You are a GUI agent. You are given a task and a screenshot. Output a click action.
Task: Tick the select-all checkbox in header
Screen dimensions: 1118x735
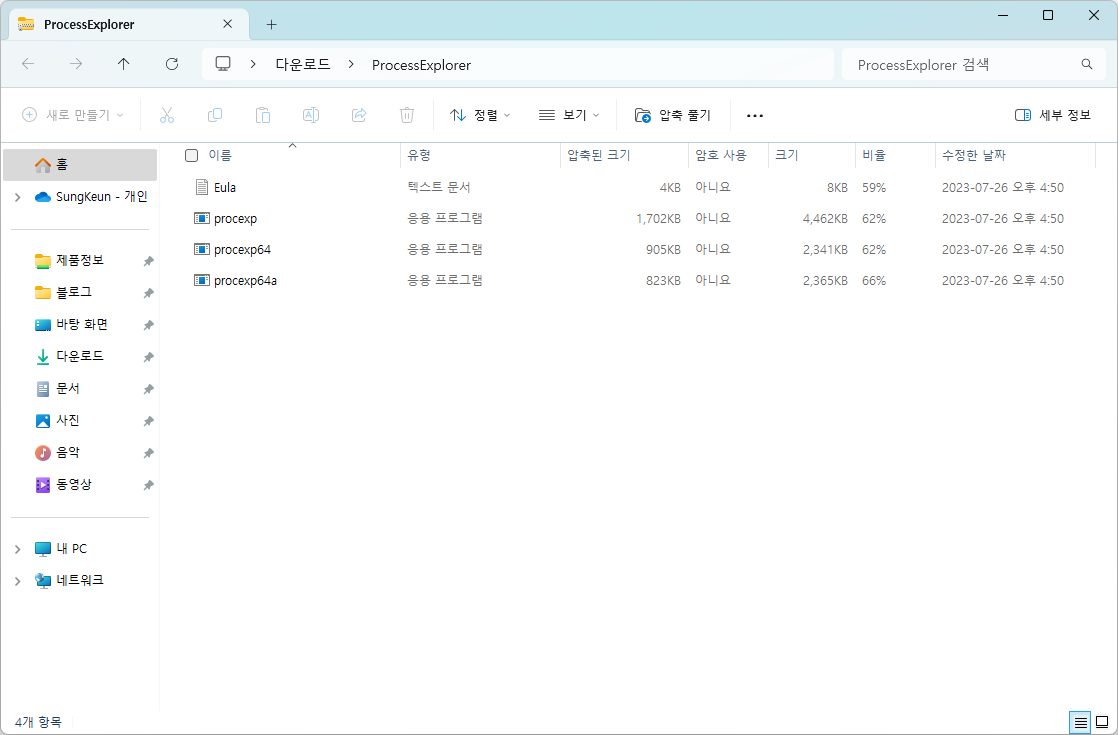coord(191,155)
